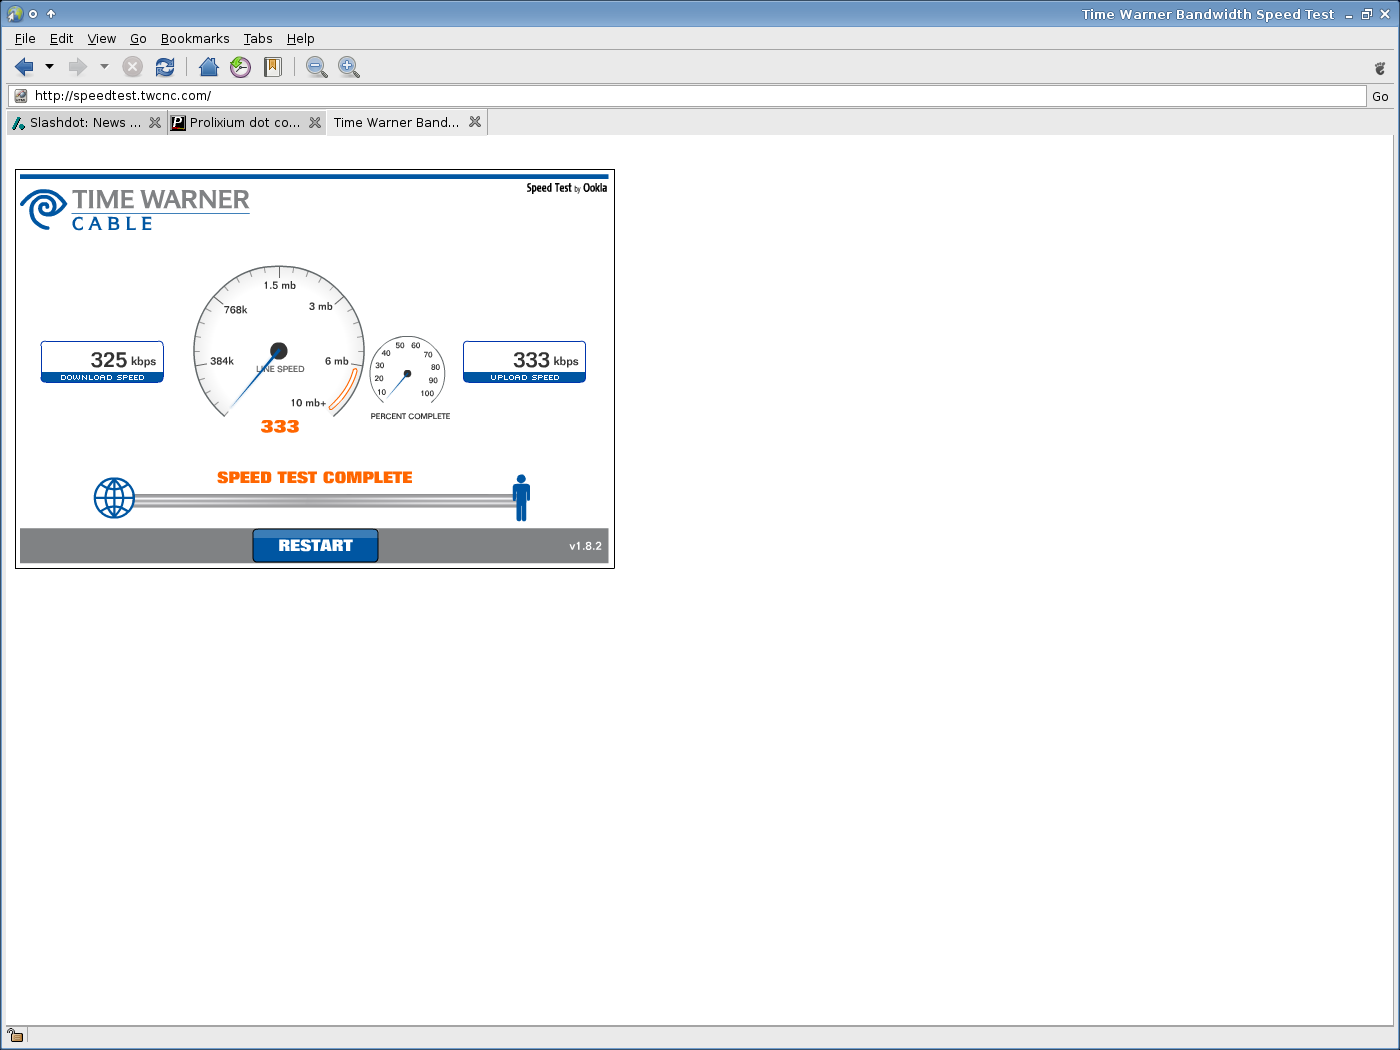
Task: Click the Speed Test by Ookla link
Action: click(567, 188)
